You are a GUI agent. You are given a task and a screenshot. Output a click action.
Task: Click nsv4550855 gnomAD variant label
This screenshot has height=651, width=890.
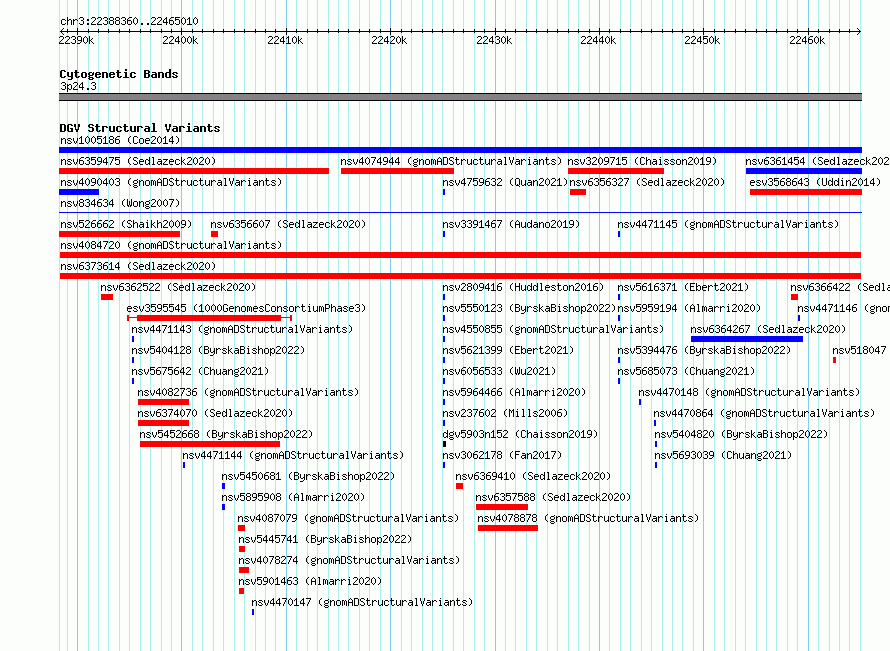553,329
